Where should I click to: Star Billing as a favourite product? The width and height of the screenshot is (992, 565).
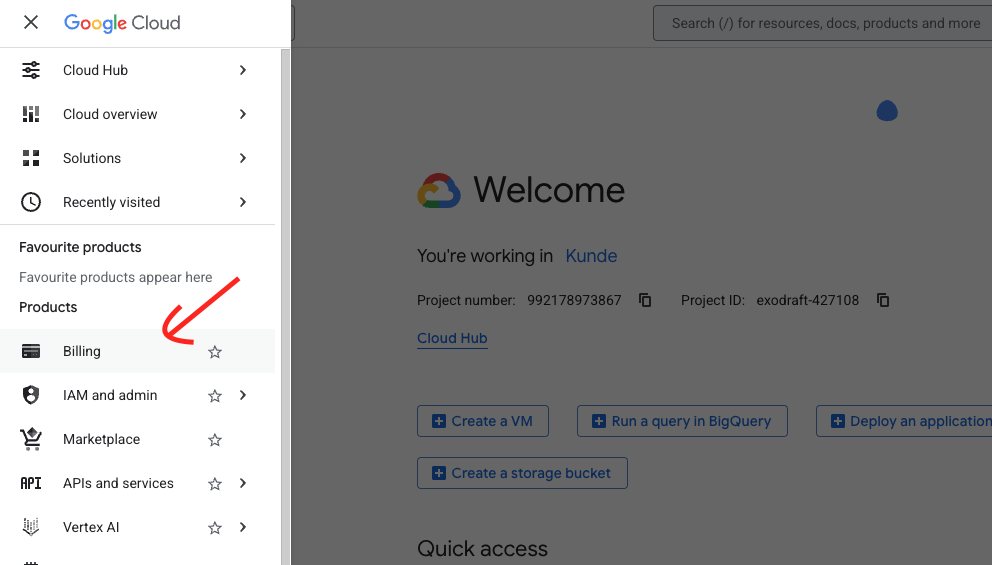[x=215, y=352]
